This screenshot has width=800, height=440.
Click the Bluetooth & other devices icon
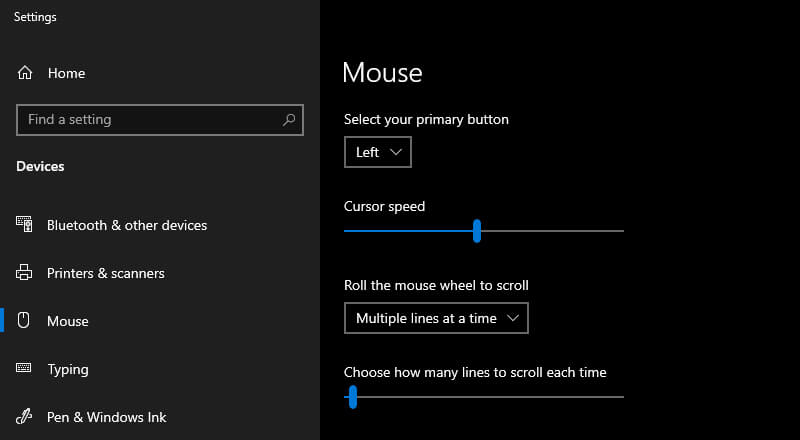pyautogui.click(x=25, y=225)
